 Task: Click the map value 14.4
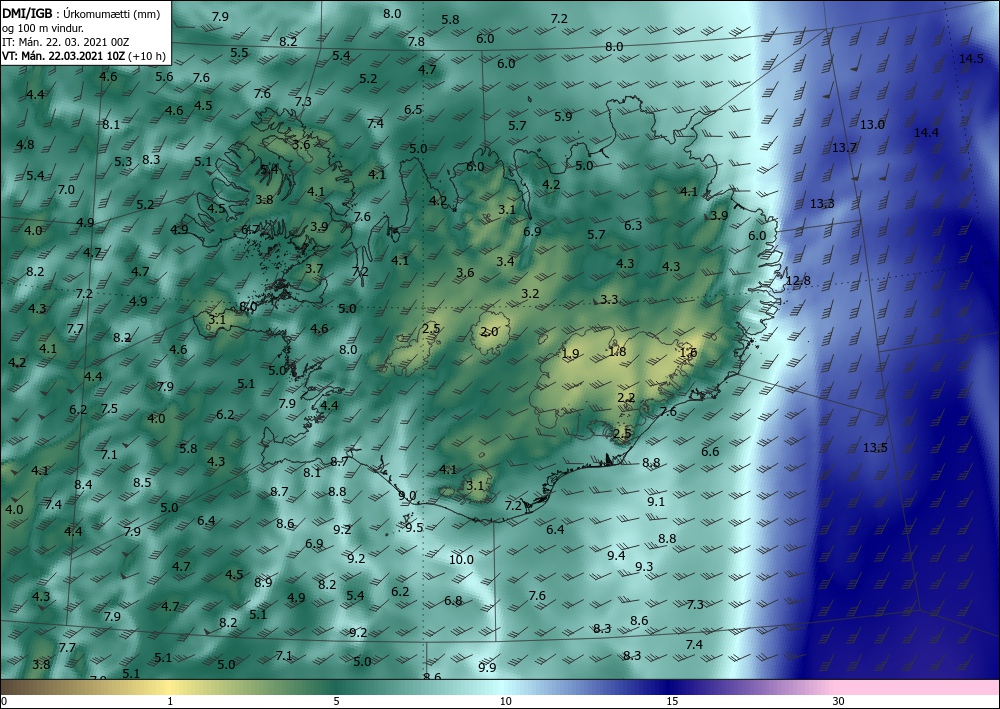927,133
